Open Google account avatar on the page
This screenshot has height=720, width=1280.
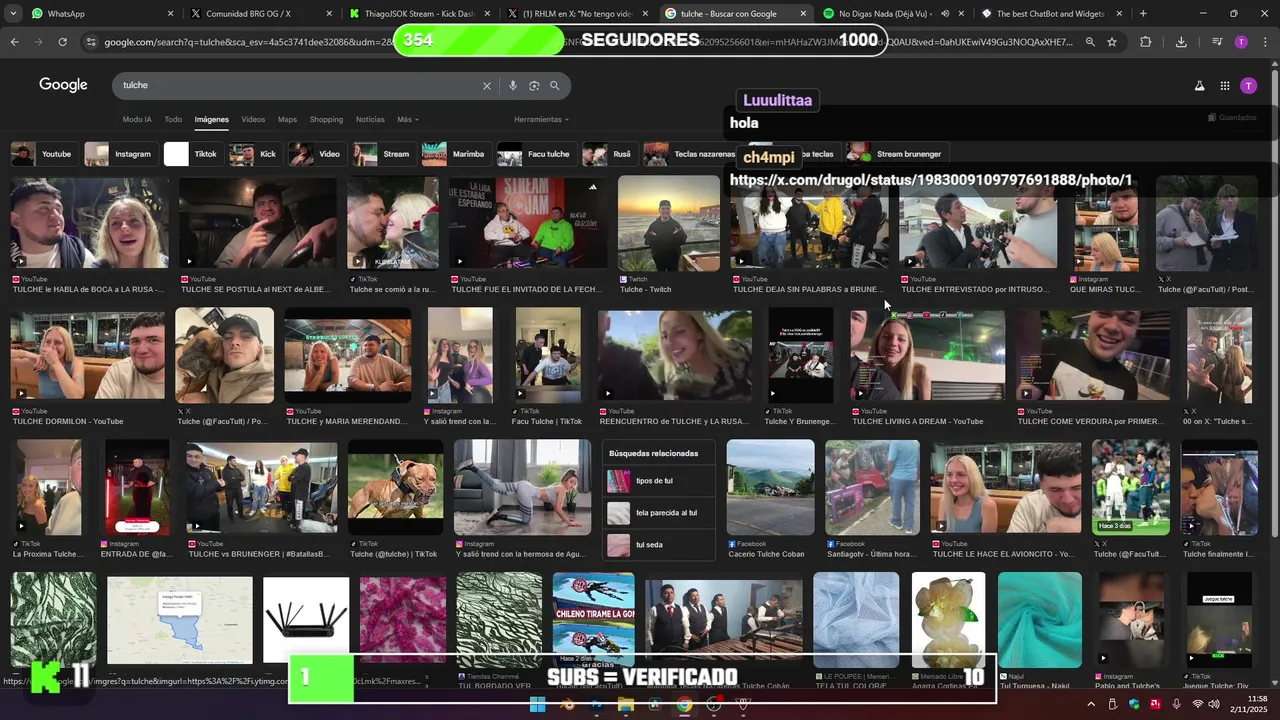1248,86
